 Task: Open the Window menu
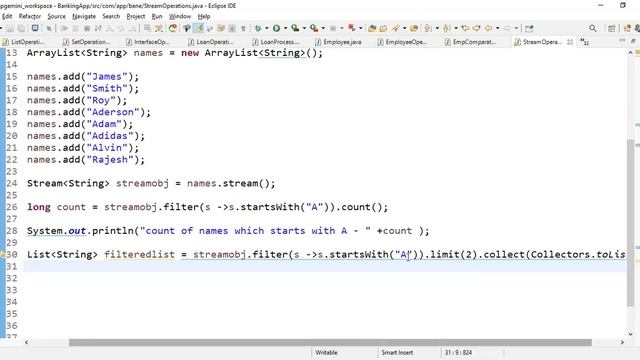click(x=180, y=16)
